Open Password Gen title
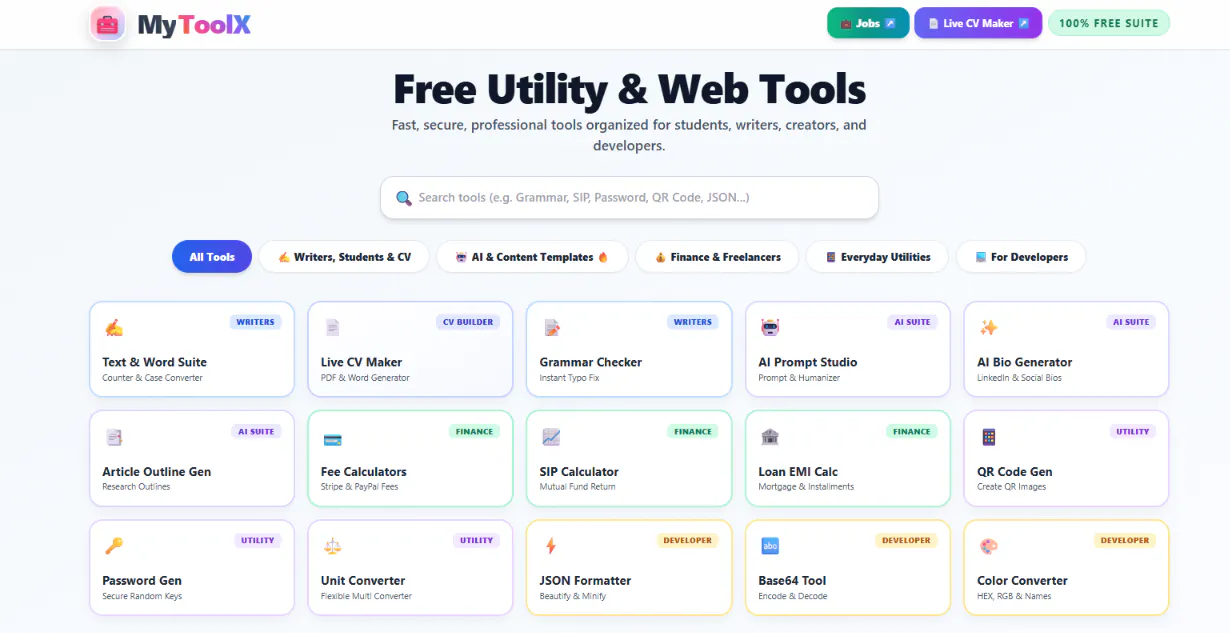 [x=142, y=581]
